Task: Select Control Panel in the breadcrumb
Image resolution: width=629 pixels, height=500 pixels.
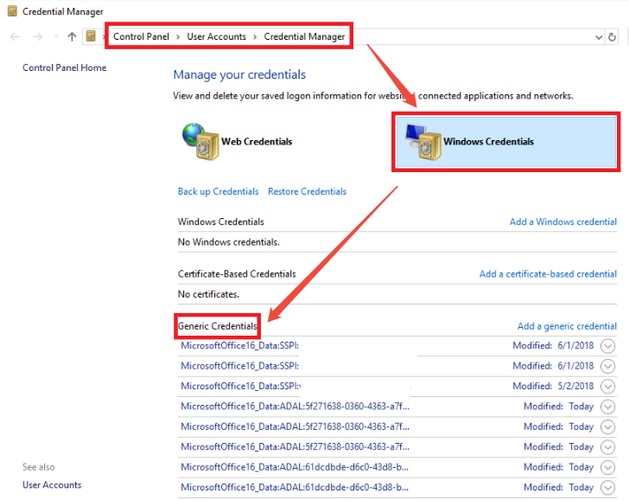Action: click(141, 37)
